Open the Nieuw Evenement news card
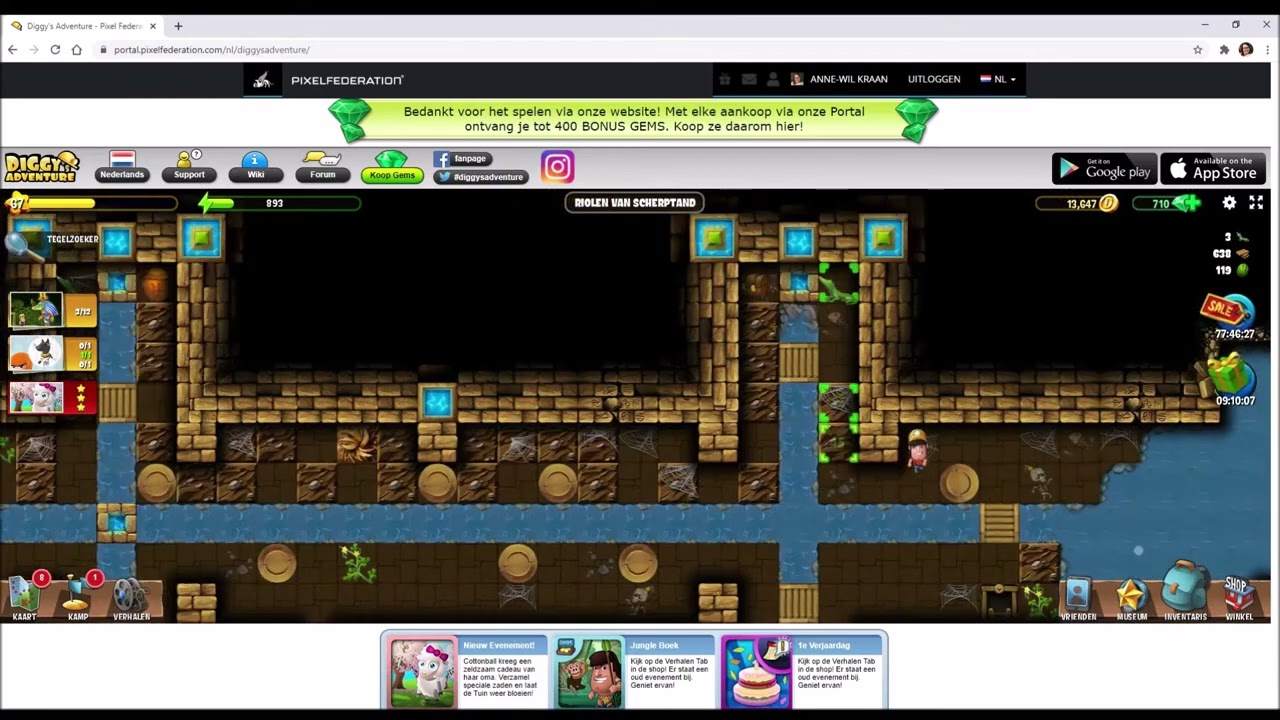This screenshot has height=720, width=1280. point(468,671)
